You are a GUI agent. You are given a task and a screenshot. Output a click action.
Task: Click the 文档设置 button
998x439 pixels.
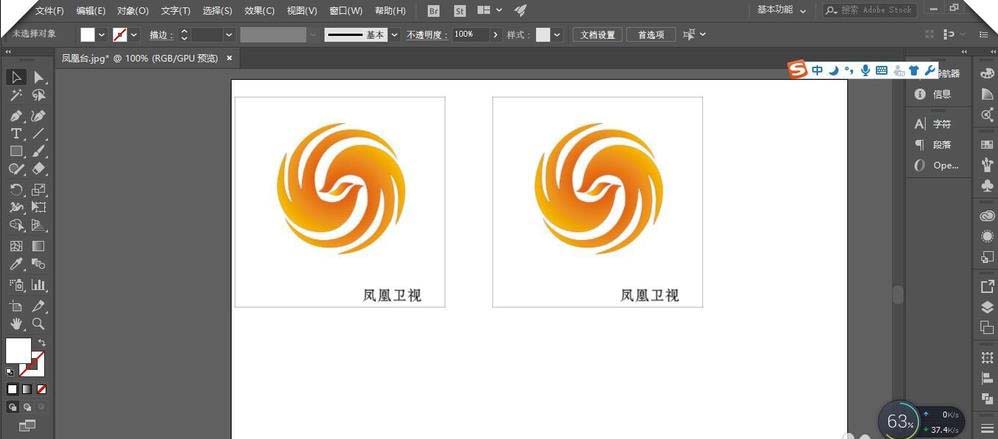pyautogui.click(x=600, y=34)
